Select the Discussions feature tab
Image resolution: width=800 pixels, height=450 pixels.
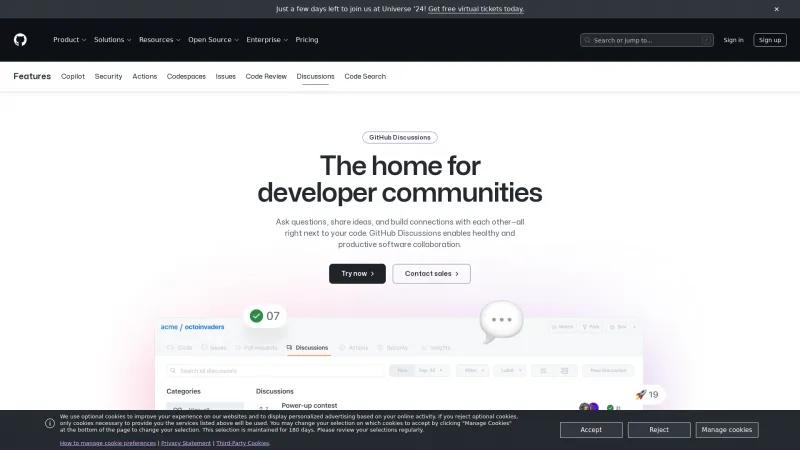(x=315, y=77)
